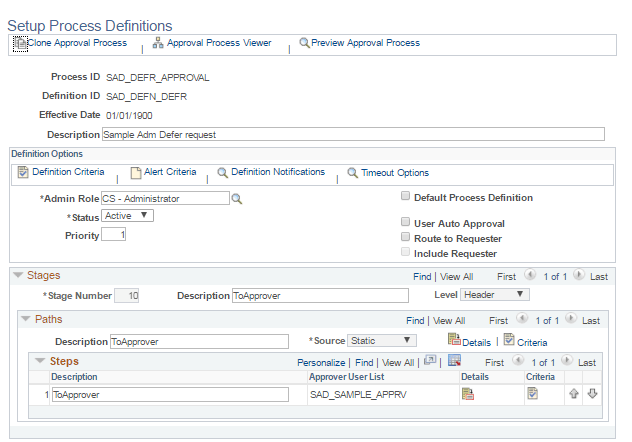632x442 pixels.
Task: Click the Paths Details icon
Action: [x=454, y=339]
